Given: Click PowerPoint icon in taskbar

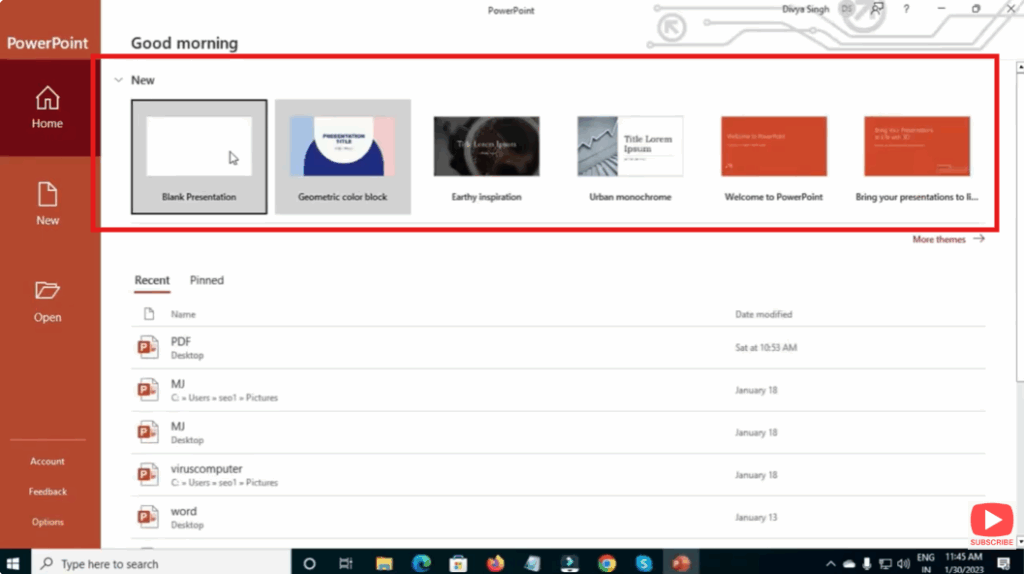Looking at the screenshot, I should coord(681,564).
